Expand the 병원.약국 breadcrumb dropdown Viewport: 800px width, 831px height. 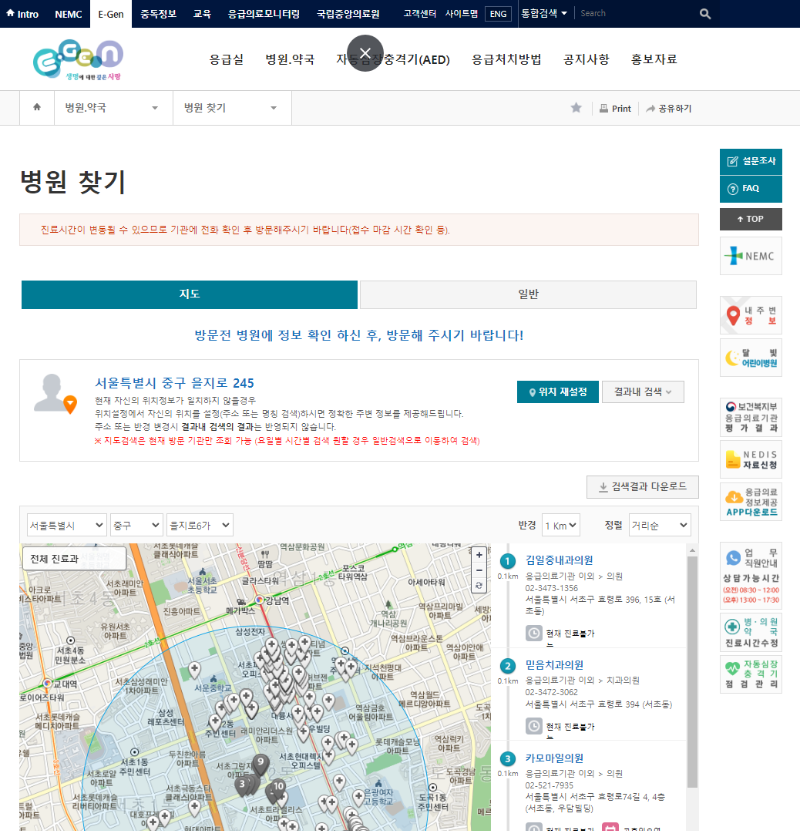(113, 108)
